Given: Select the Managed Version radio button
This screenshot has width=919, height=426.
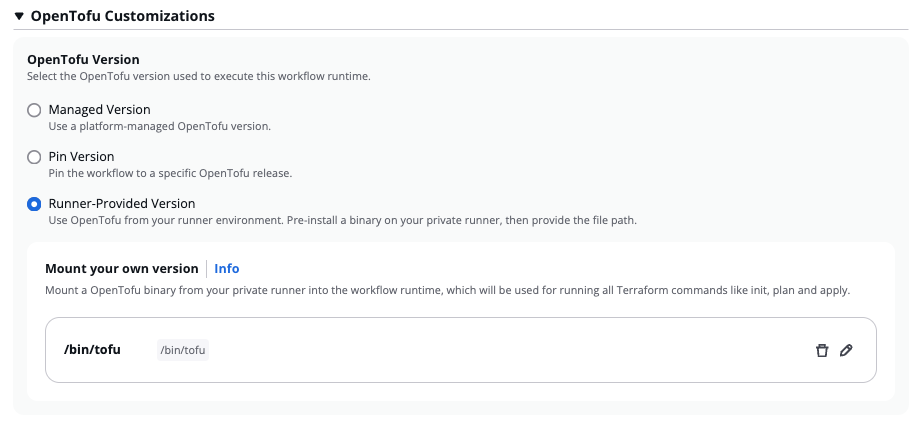Looking at the screenshot, I should pos(34,110).
